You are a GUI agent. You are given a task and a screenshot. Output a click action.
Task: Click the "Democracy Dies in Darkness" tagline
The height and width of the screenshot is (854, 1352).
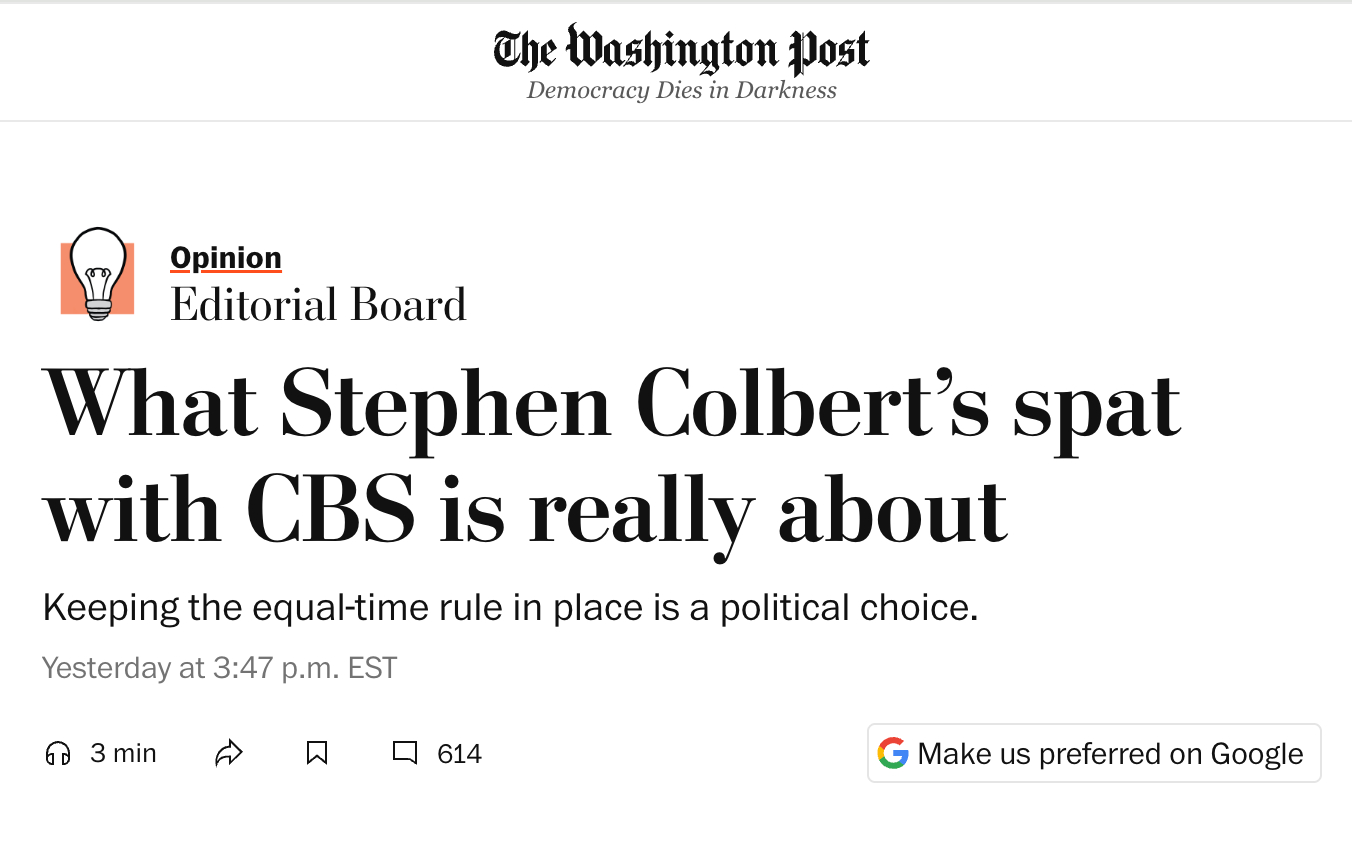pos(681,91)
